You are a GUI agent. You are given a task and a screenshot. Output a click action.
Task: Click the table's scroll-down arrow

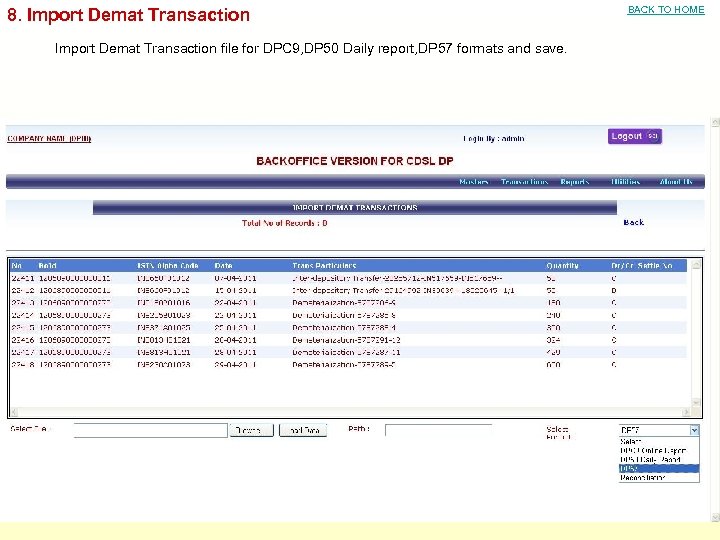tap(696, 402)
